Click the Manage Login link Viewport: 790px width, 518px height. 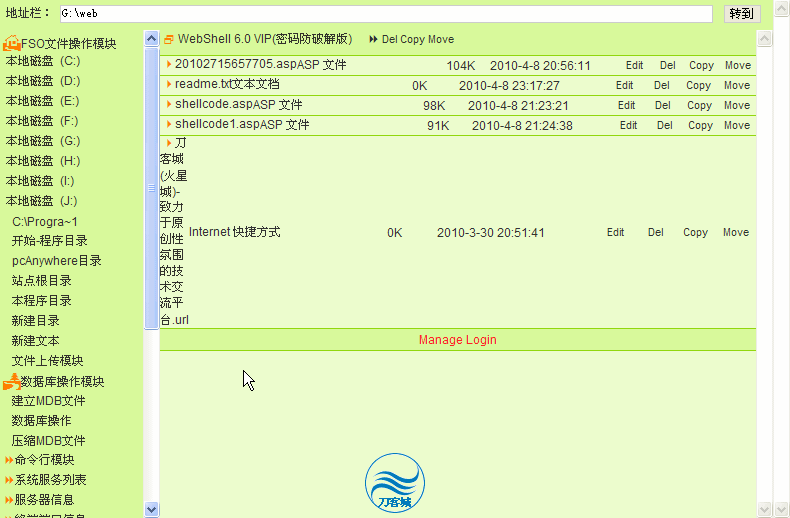(x=457, y=340)
